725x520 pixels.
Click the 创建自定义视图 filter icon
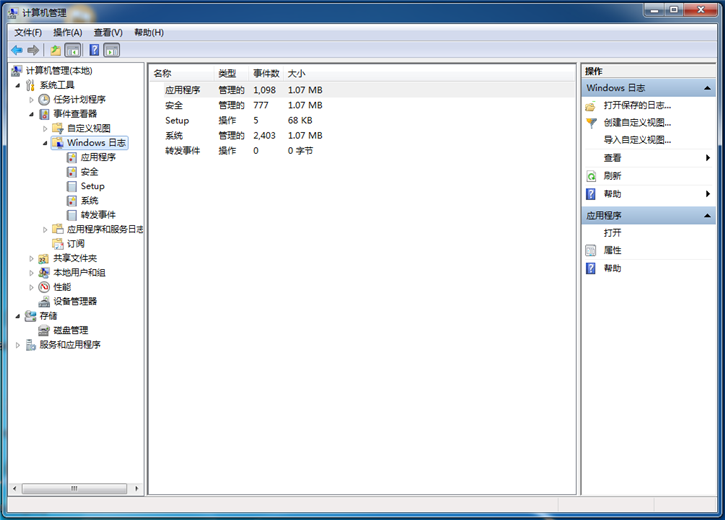point(591,123)
